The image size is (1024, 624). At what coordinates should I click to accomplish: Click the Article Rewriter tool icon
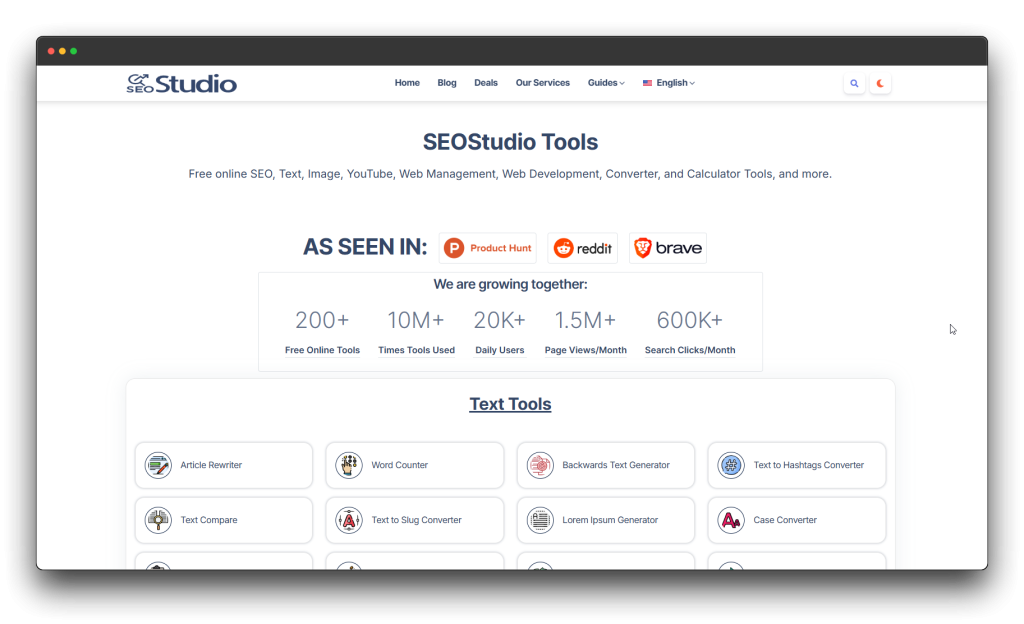158,465
